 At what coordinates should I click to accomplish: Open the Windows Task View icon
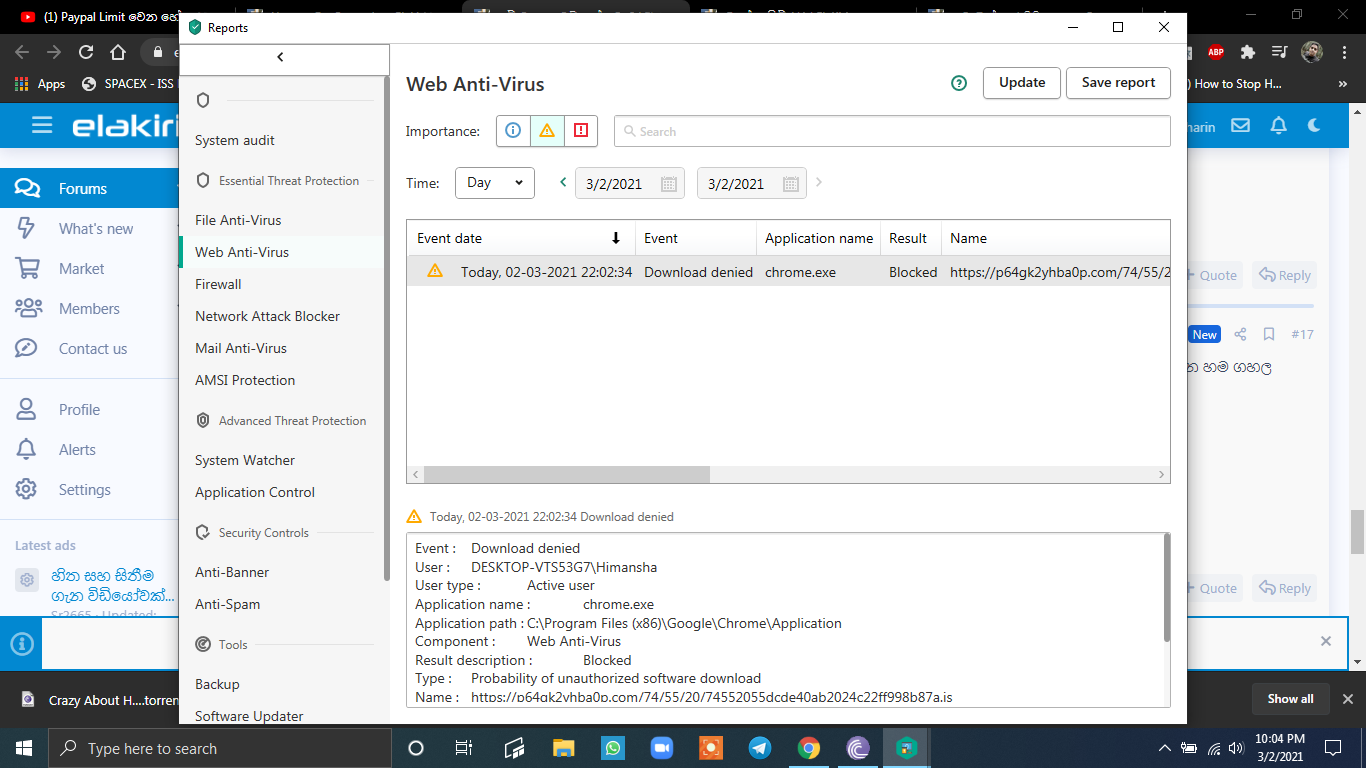point(464,748)
